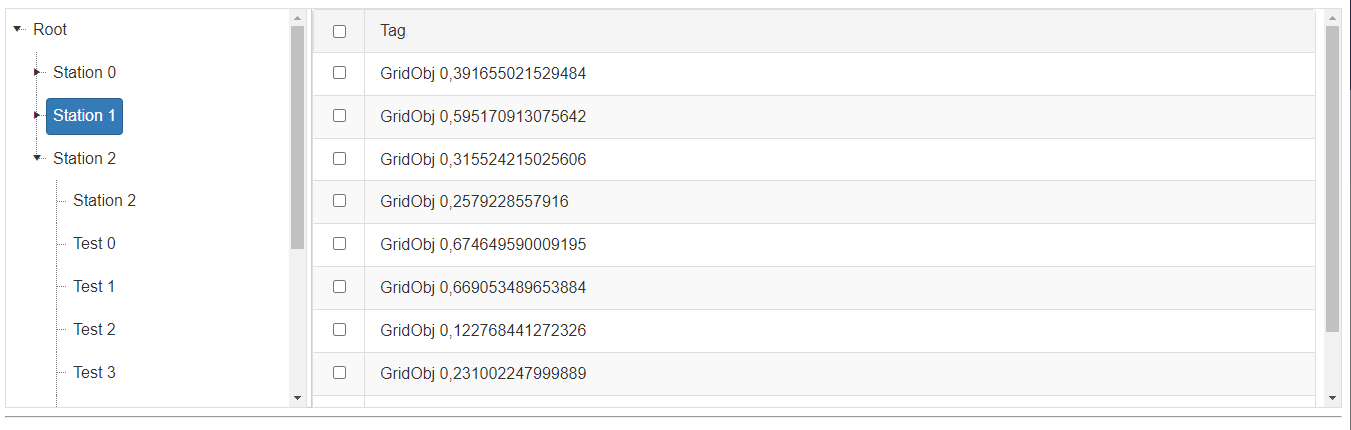The image size is (1351, 430).
Task: Click the grid's scroll up arrow
Action: click(x=1332, y=18)
